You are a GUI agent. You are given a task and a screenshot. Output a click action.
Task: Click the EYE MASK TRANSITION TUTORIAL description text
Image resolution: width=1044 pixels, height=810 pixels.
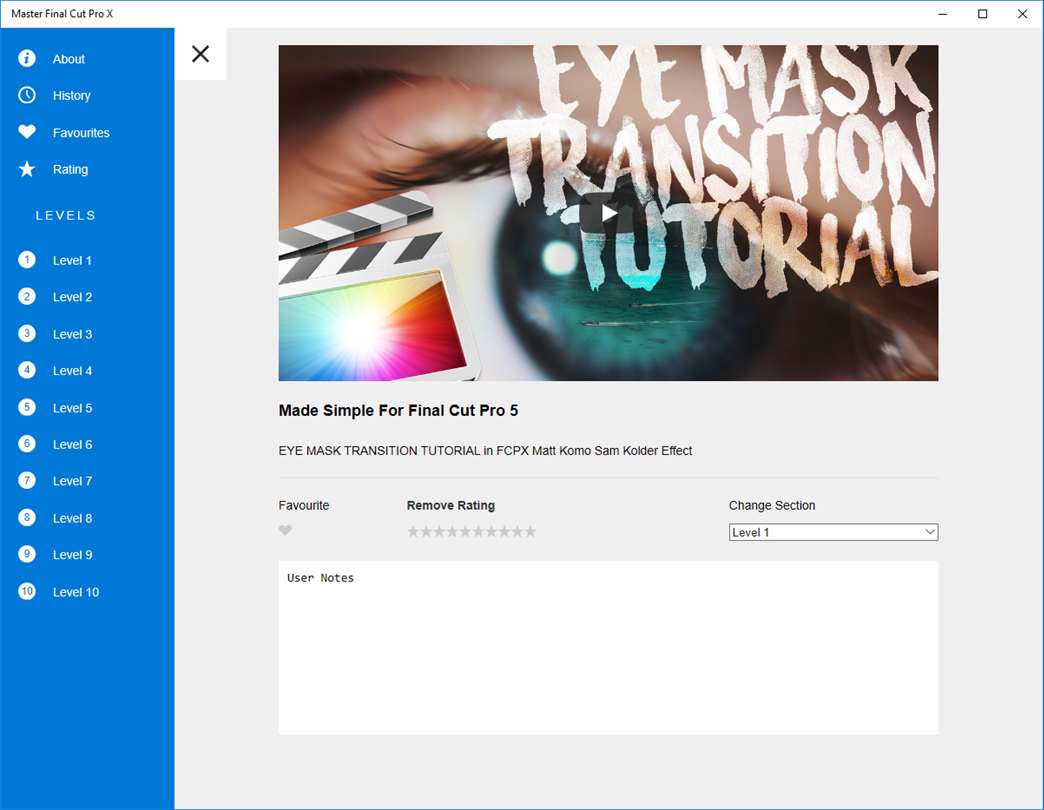tap(485, 451)
